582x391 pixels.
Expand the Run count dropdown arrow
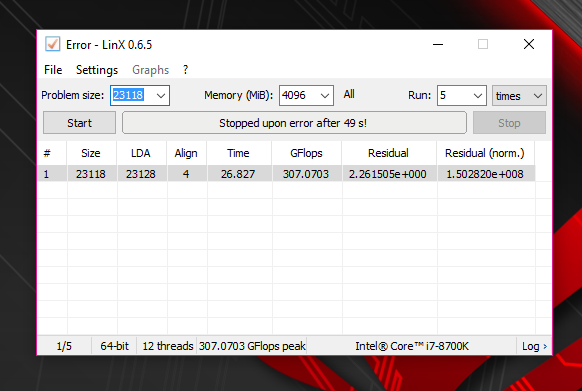pyautogui.click(x=478, y=96)
